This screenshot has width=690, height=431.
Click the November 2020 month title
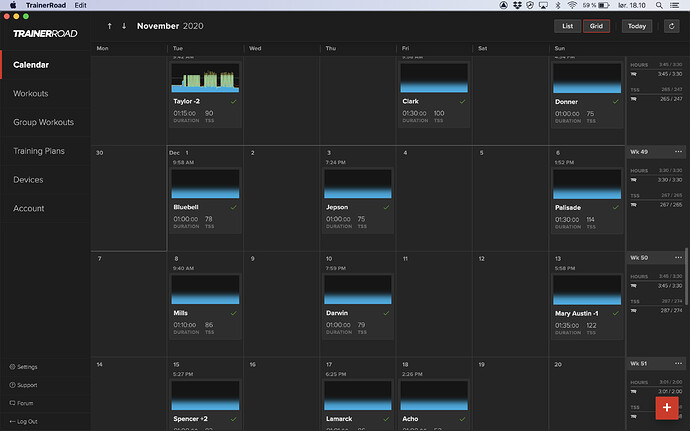(170, 26)
